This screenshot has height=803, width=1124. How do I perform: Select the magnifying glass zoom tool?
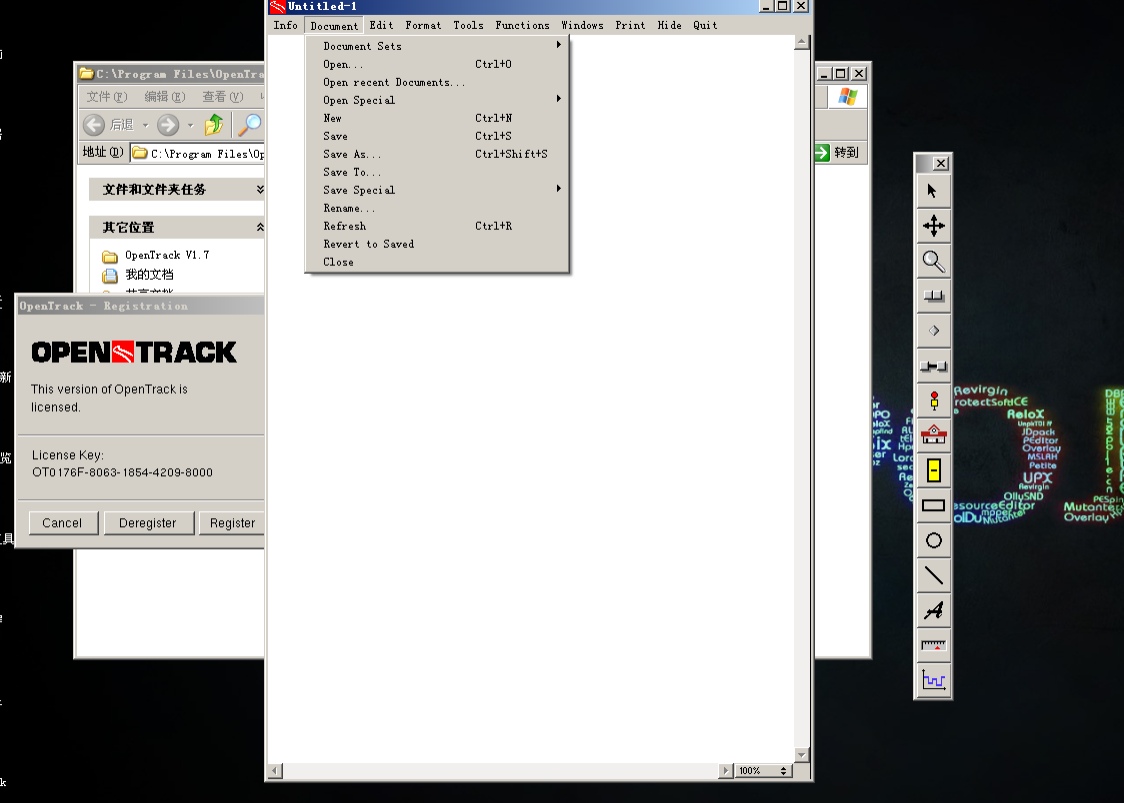pos(933,261)
